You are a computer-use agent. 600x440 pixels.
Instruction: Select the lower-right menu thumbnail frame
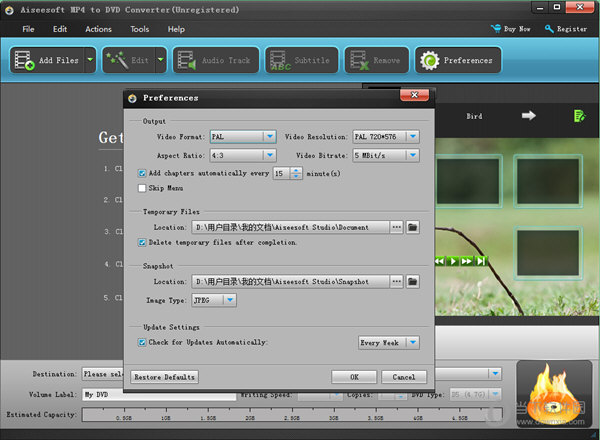coord(548,253)
